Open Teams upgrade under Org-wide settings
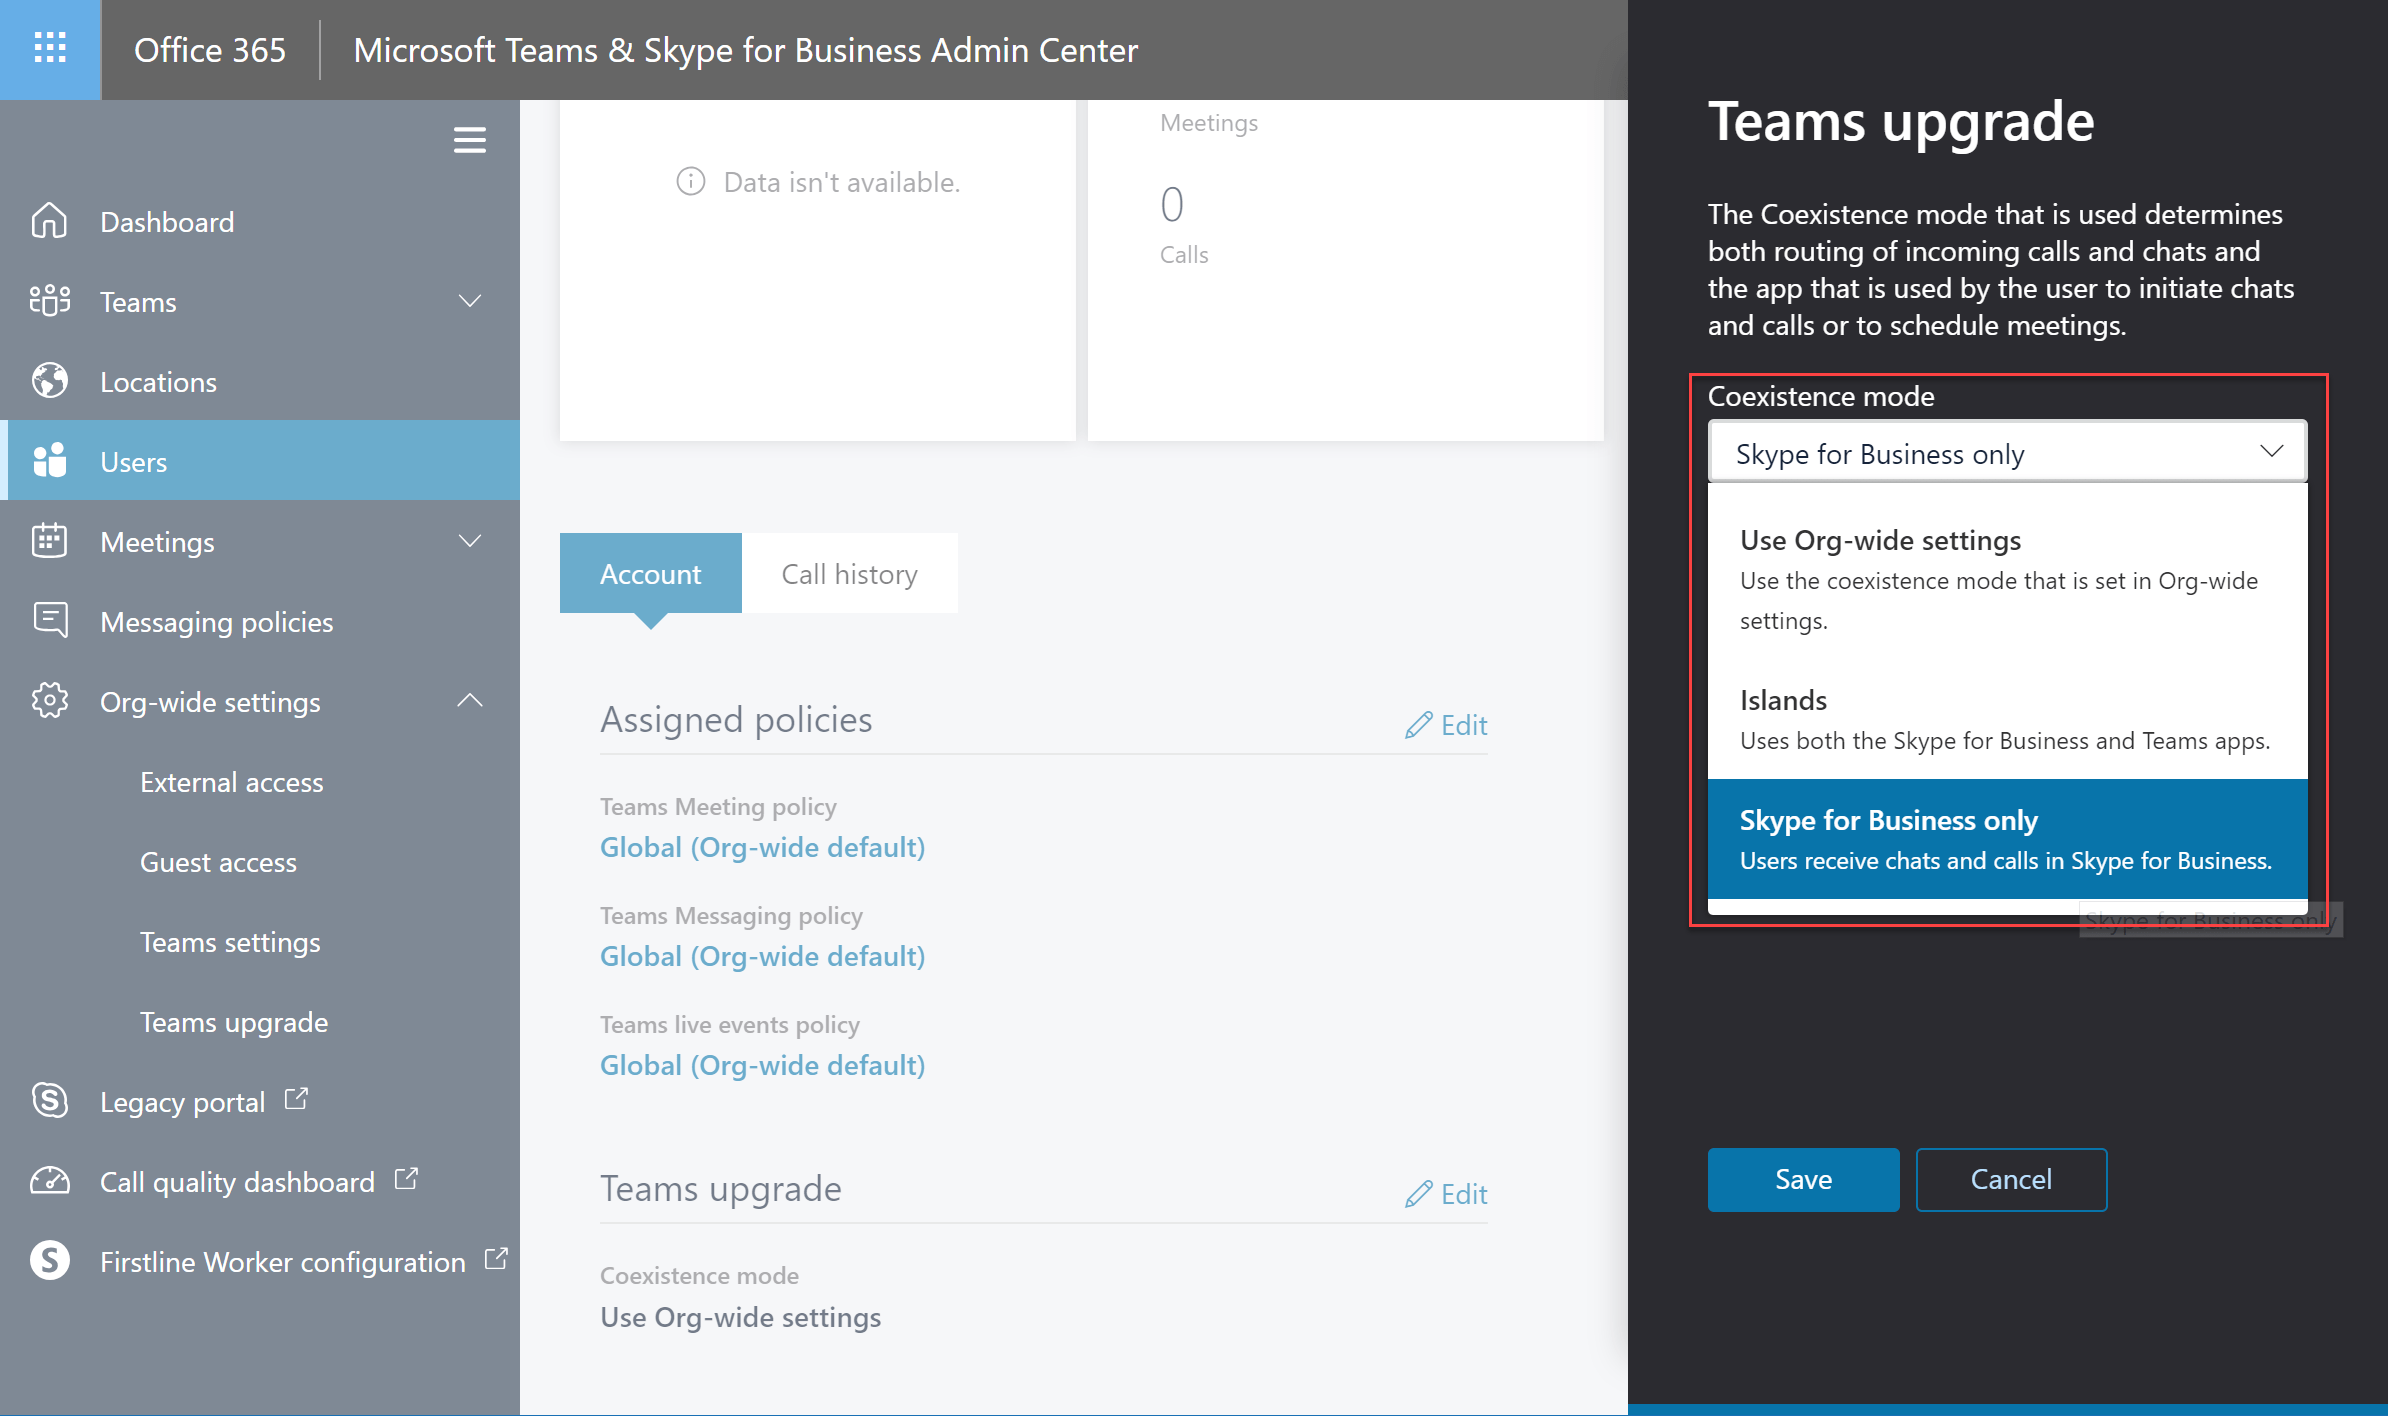 coord(234,1022)
